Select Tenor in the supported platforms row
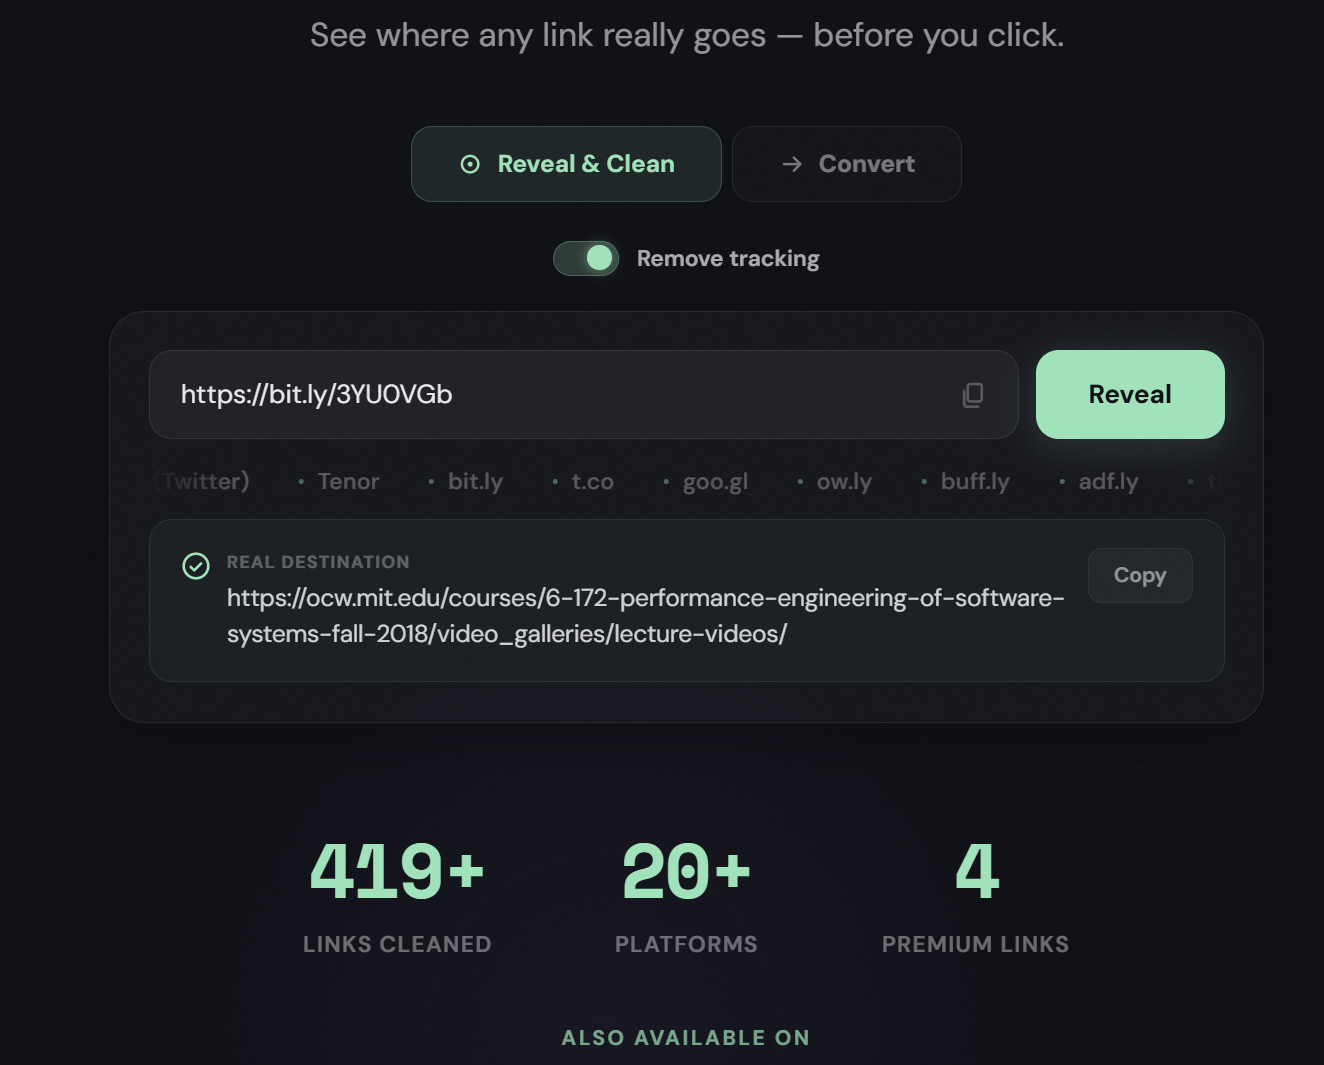 tap(348, 481)
